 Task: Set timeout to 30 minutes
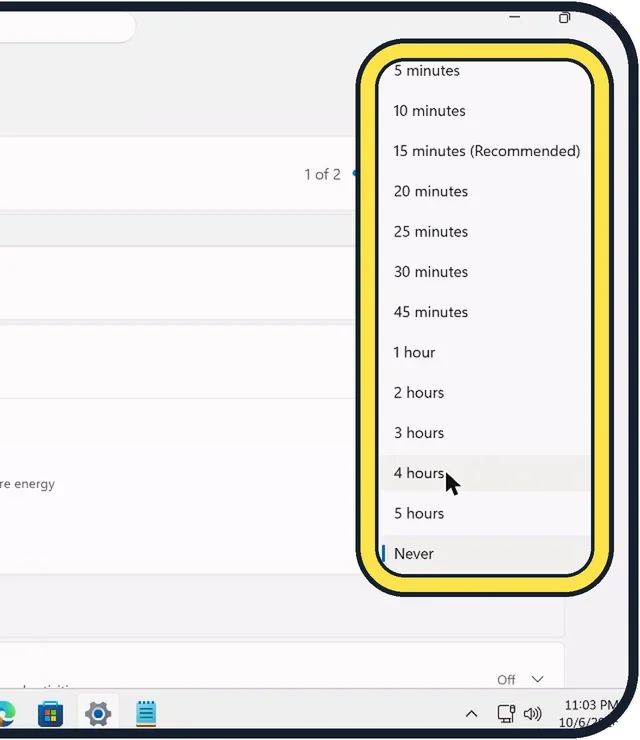click(x=485, y=272)
